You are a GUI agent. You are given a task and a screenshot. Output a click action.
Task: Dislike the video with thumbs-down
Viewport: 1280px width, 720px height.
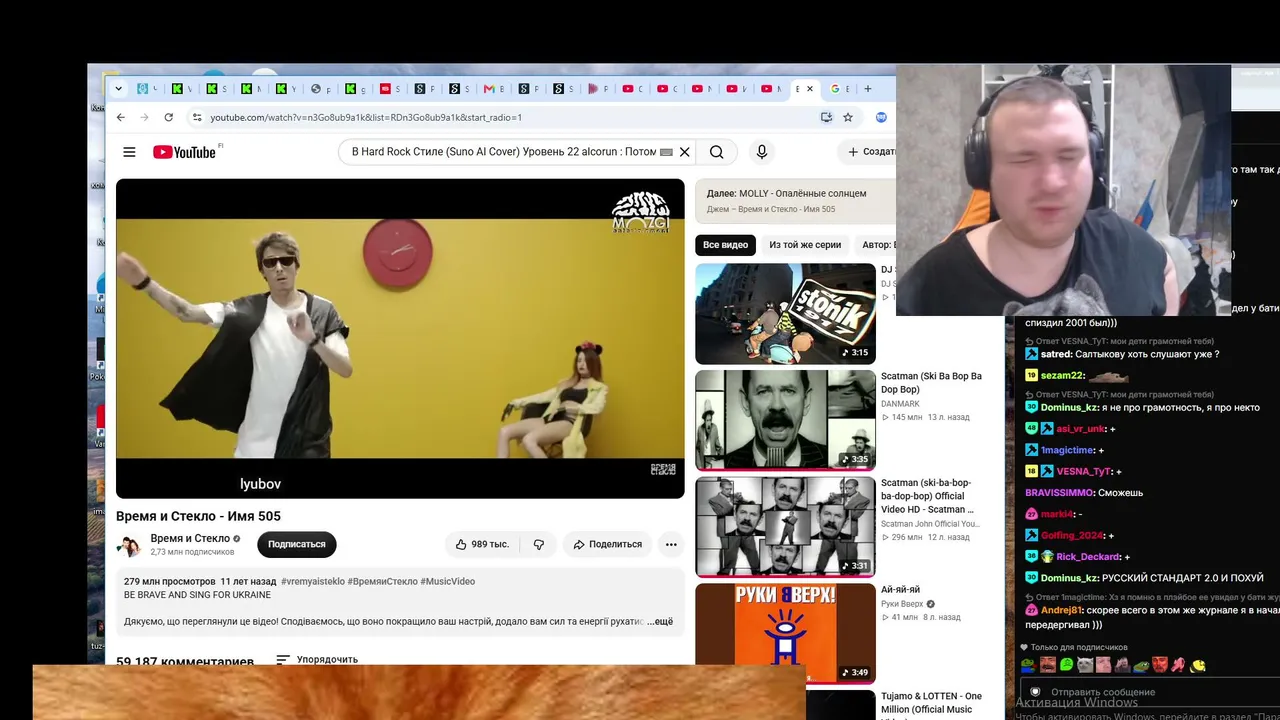539,544
